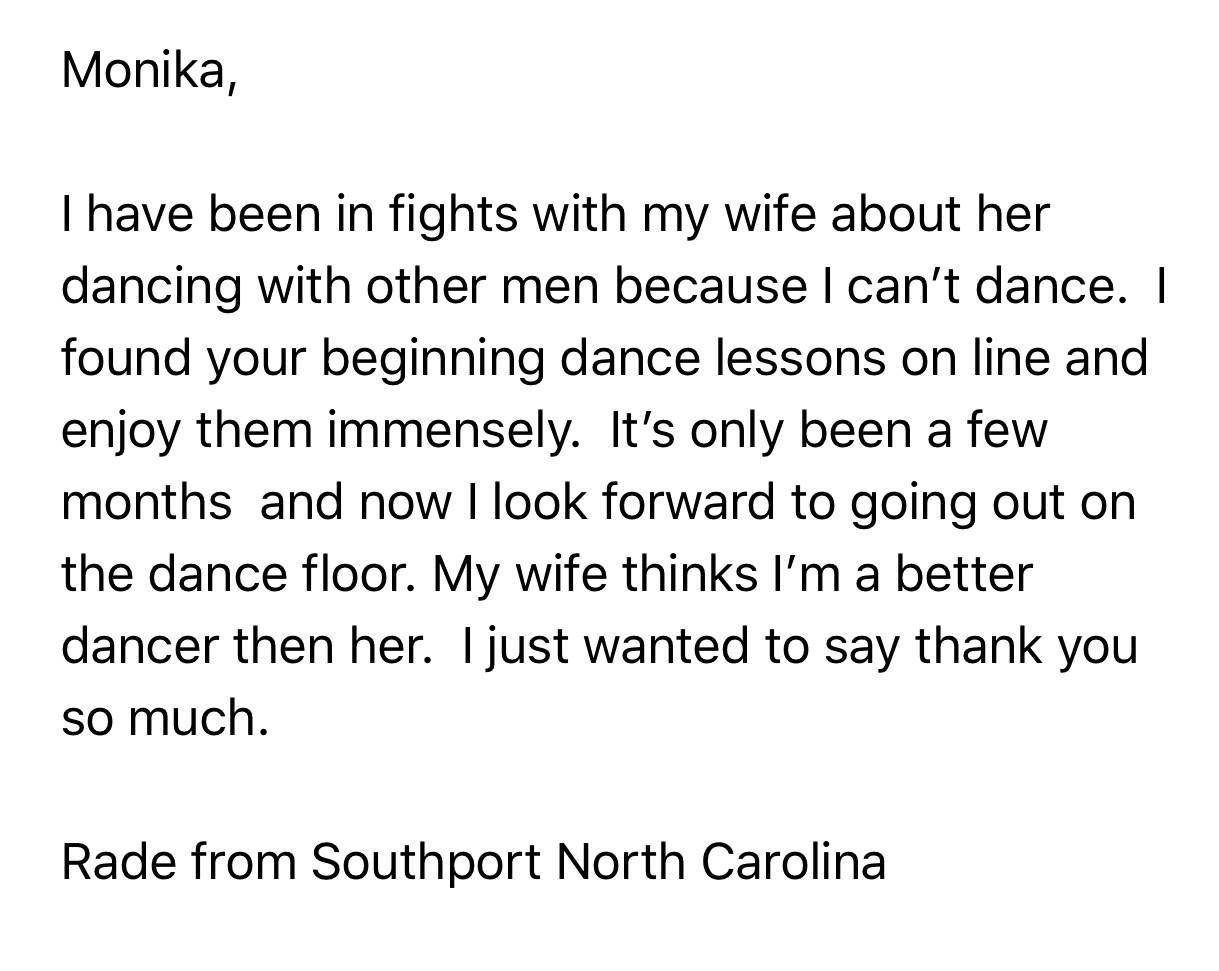
Task: Click the word "thinks" in the message
Action: [689, 574]
